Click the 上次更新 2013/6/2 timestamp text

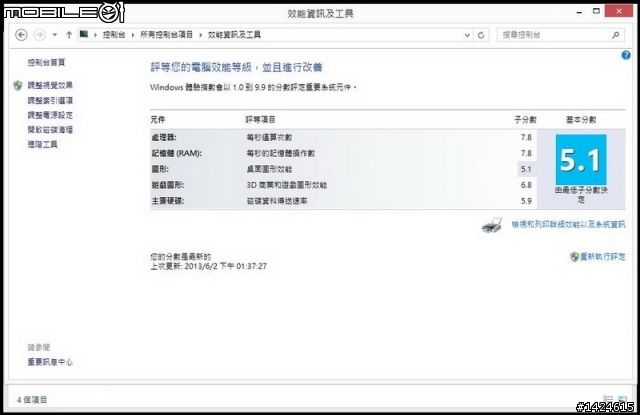pos(209,266)
